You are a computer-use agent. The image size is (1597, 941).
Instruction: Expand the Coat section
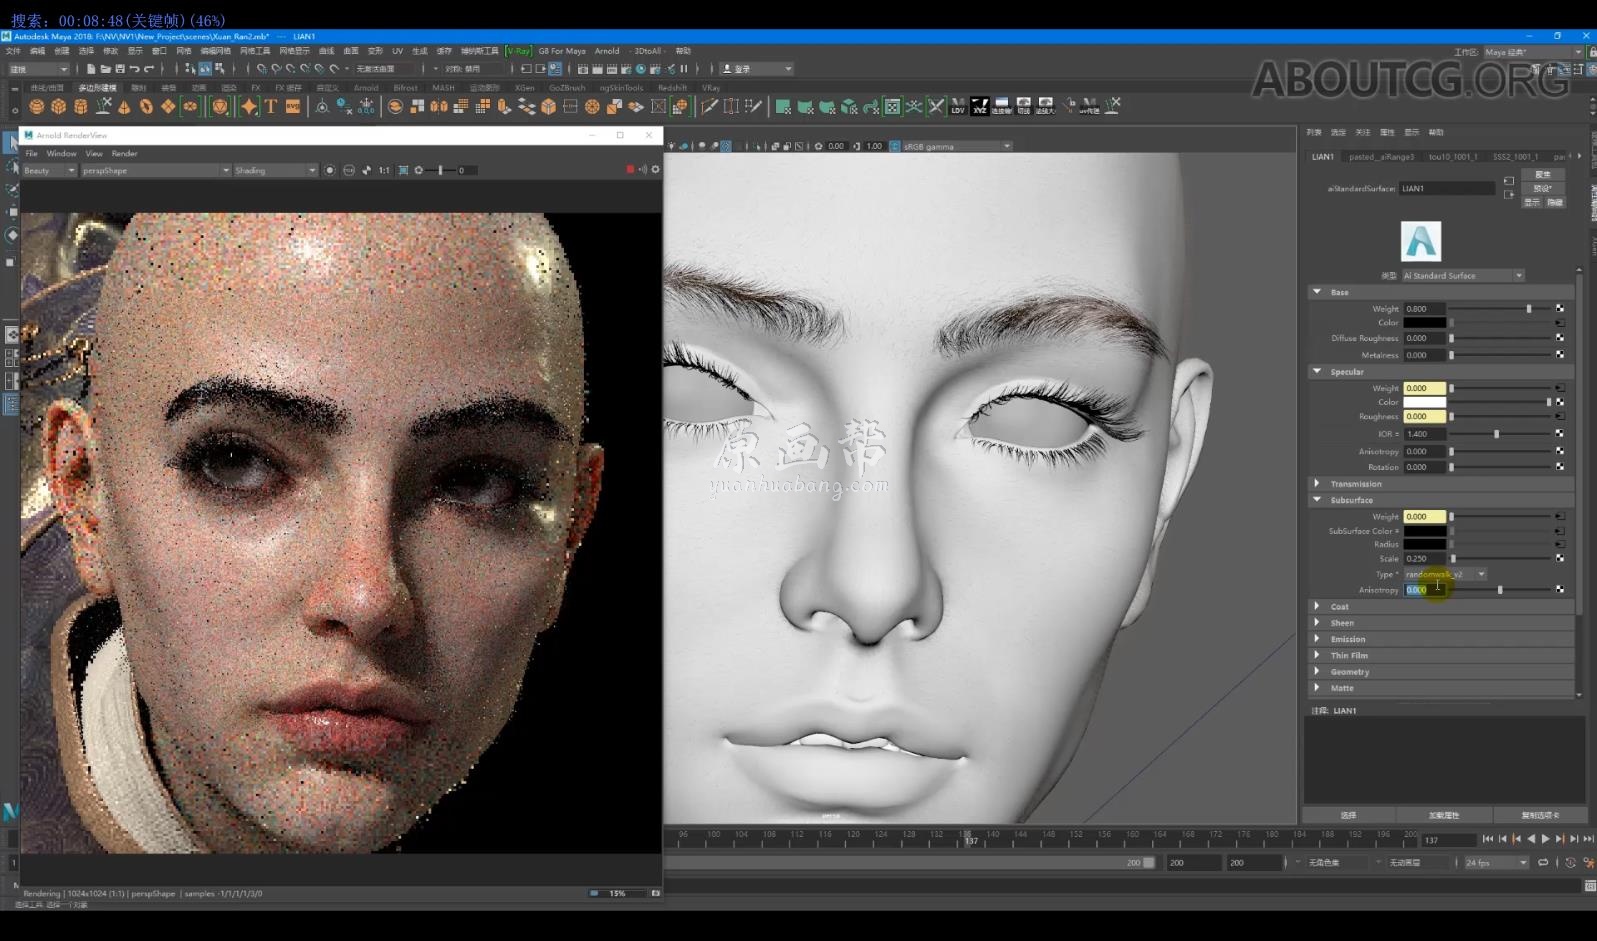(1316, 606)
